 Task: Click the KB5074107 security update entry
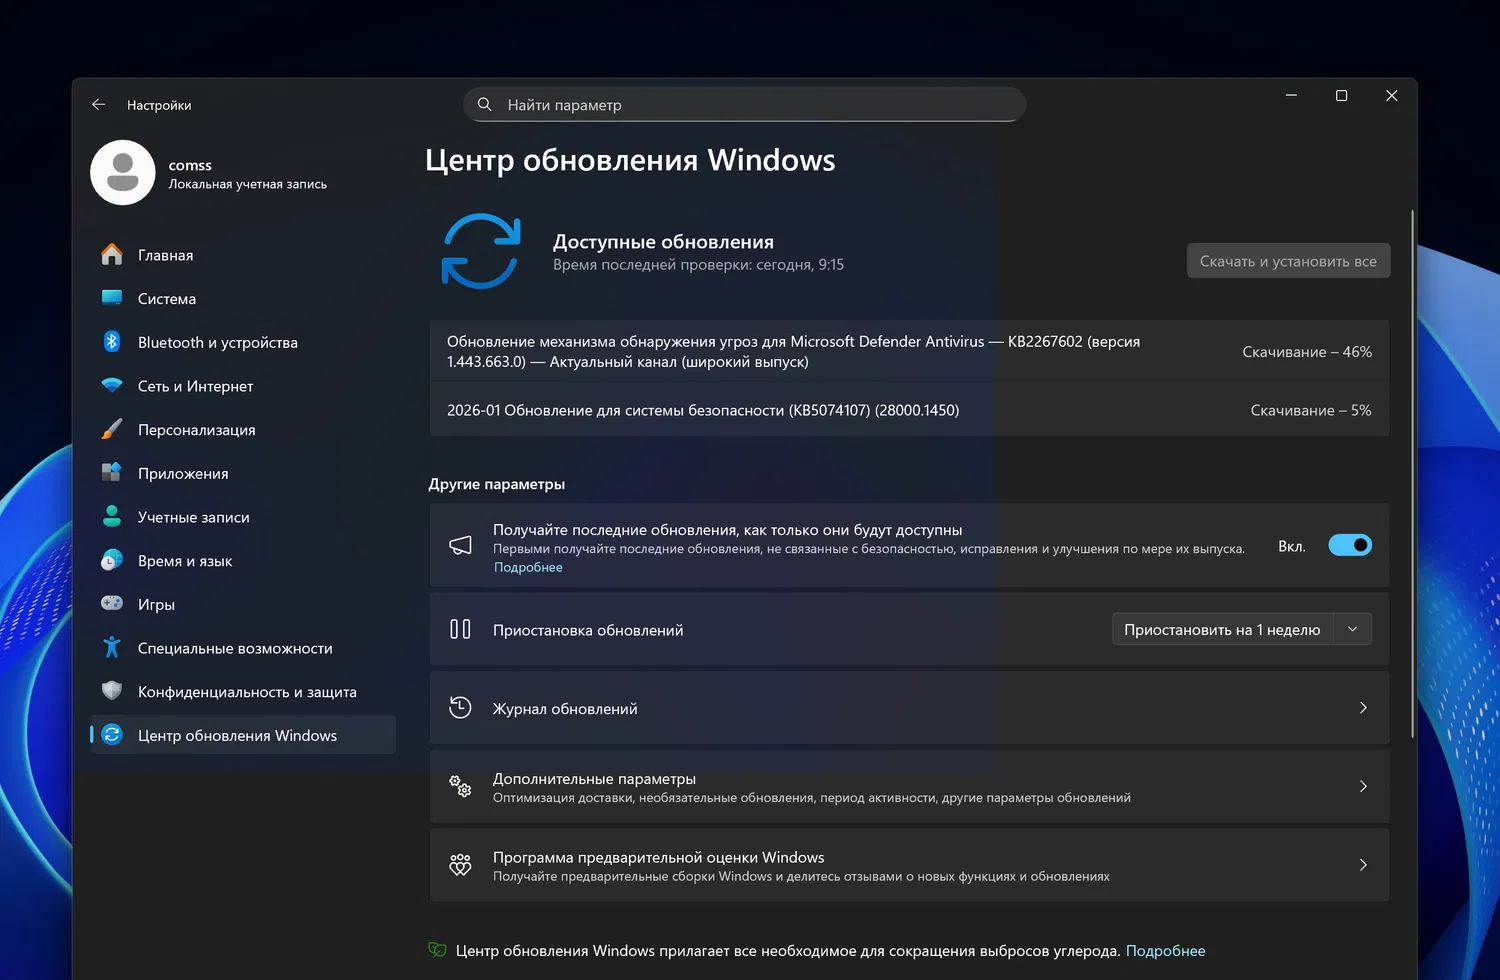coord(909,410)
